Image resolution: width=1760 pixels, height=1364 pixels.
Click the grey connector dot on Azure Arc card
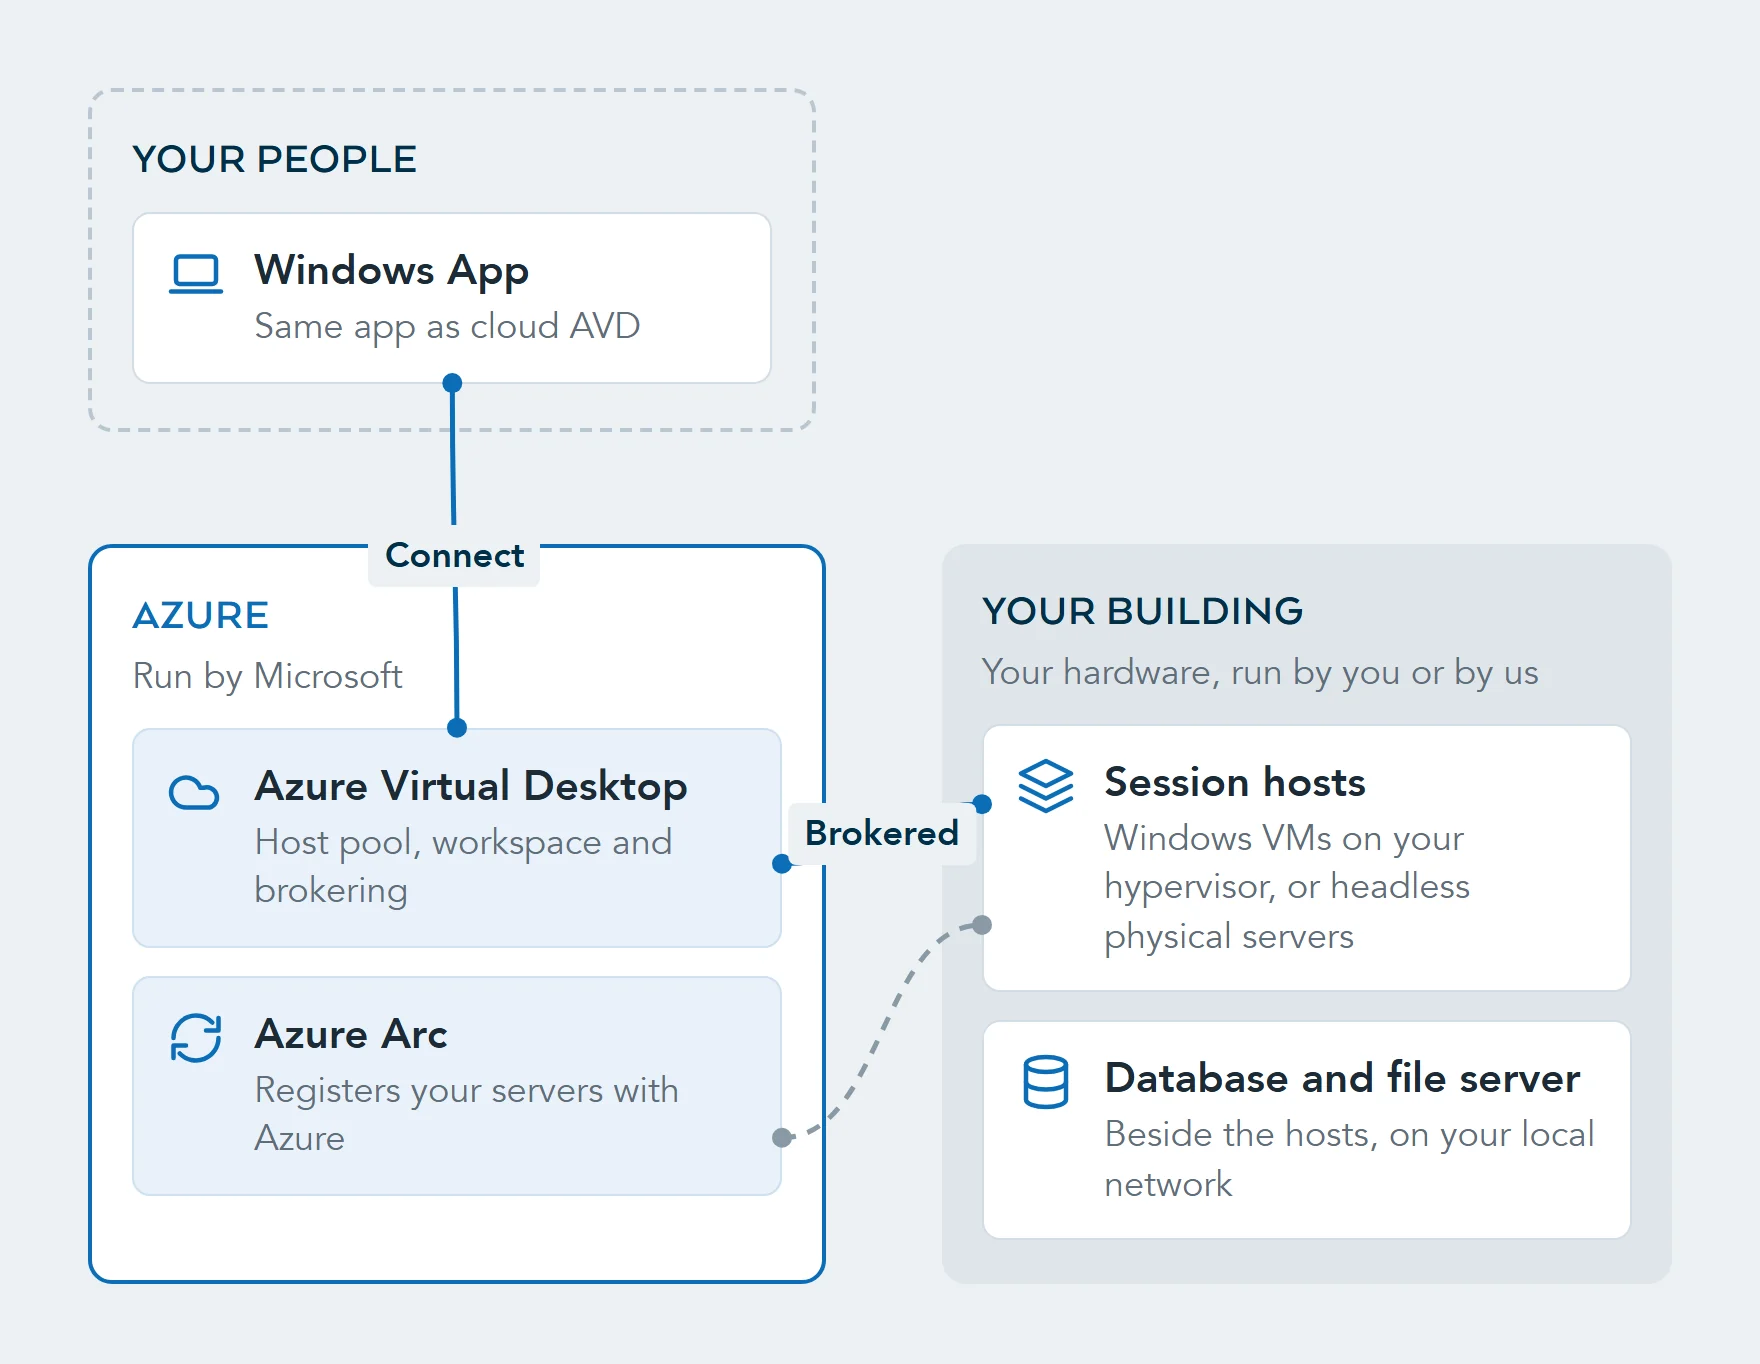click(783, 1138)
